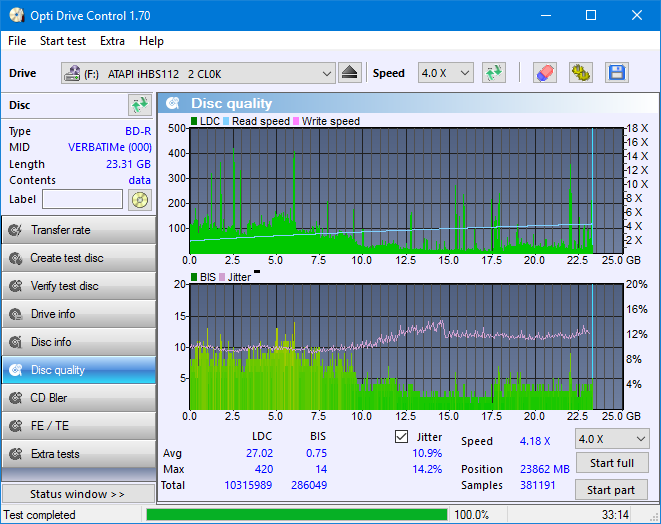Viewport: 661px width, 524px height.
Task: Click the drive icon in the Drive selector
Action: click(x=72, y=74)
